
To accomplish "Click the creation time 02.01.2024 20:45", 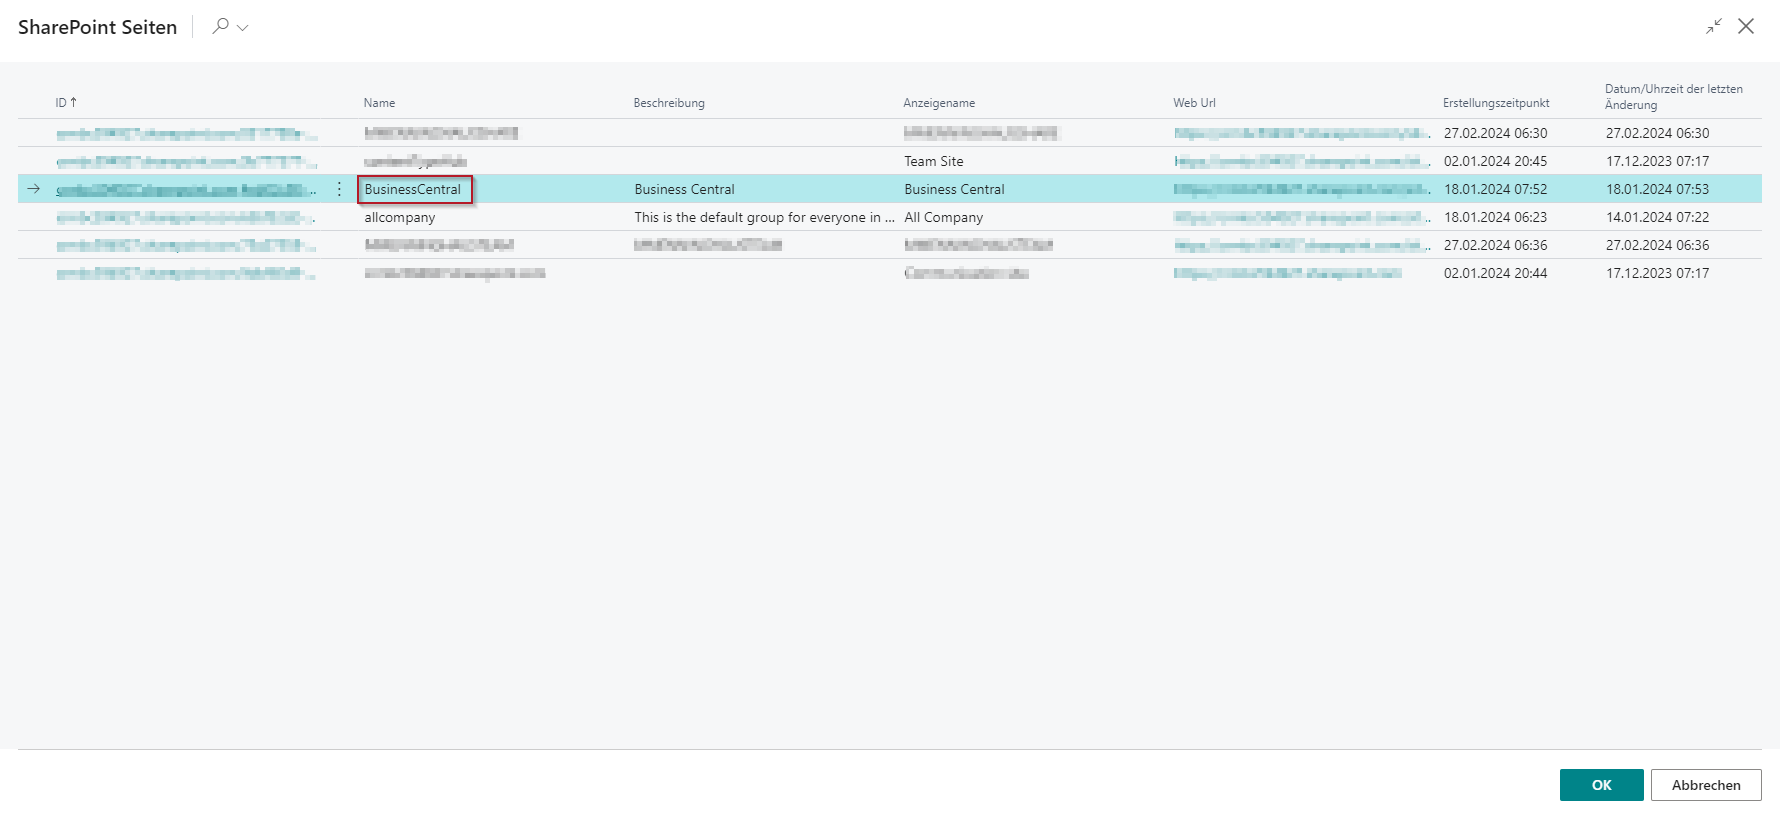I will (1495, 161).
